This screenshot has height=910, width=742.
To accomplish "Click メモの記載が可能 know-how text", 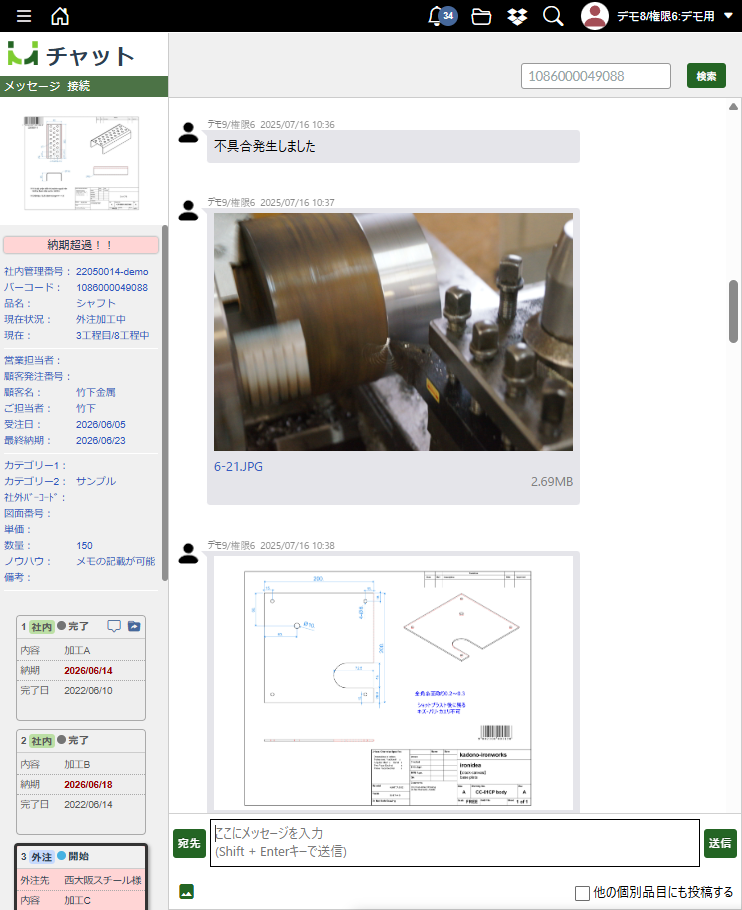I will [115, 561].
